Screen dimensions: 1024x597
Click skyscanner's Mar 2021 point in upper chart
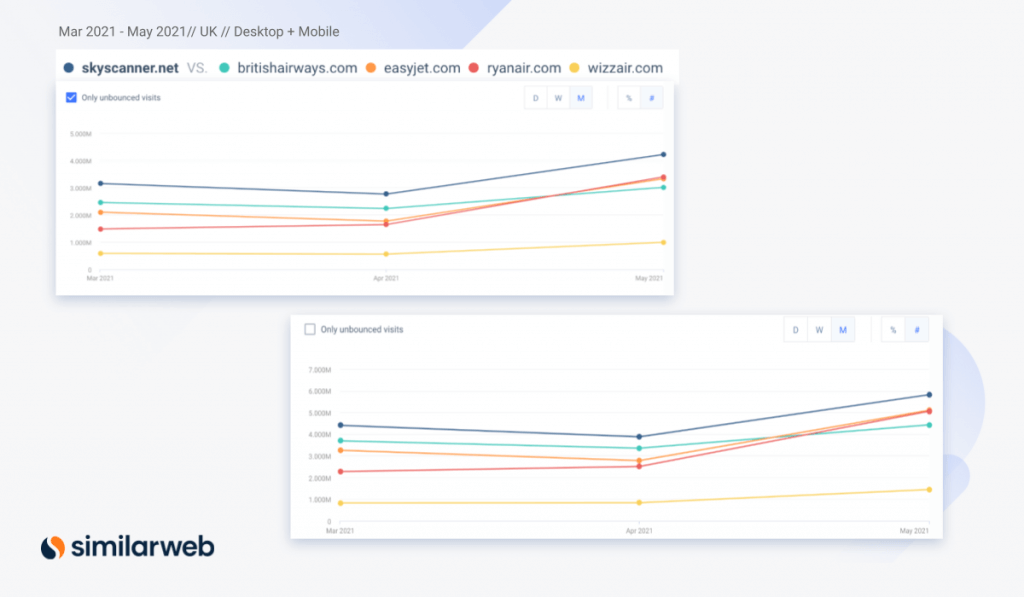[x=101, y=184]
